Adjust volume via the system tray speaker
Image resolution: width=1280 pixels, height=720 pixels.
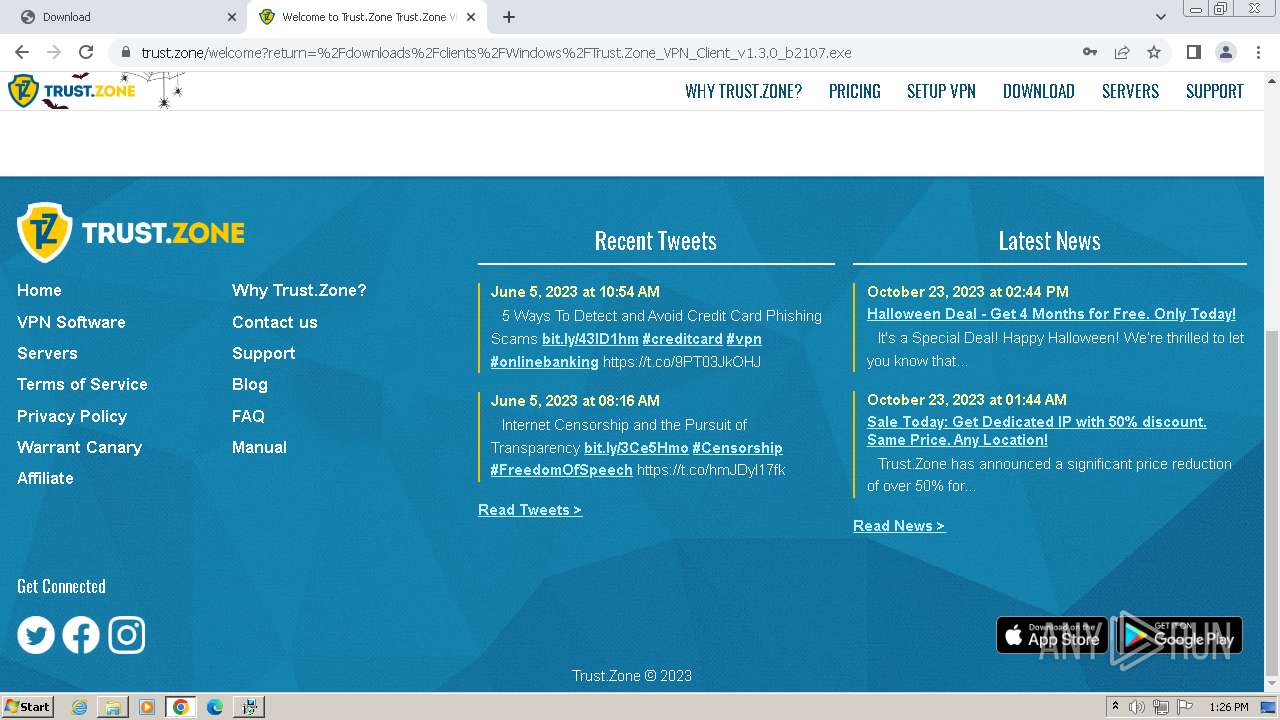[x=1137, y=707]
